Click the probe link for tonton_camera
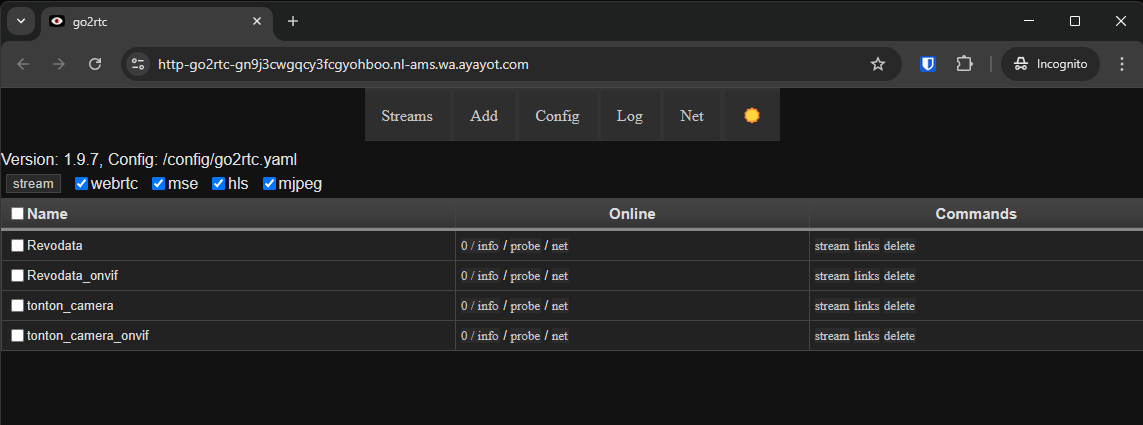 (525, 306)
